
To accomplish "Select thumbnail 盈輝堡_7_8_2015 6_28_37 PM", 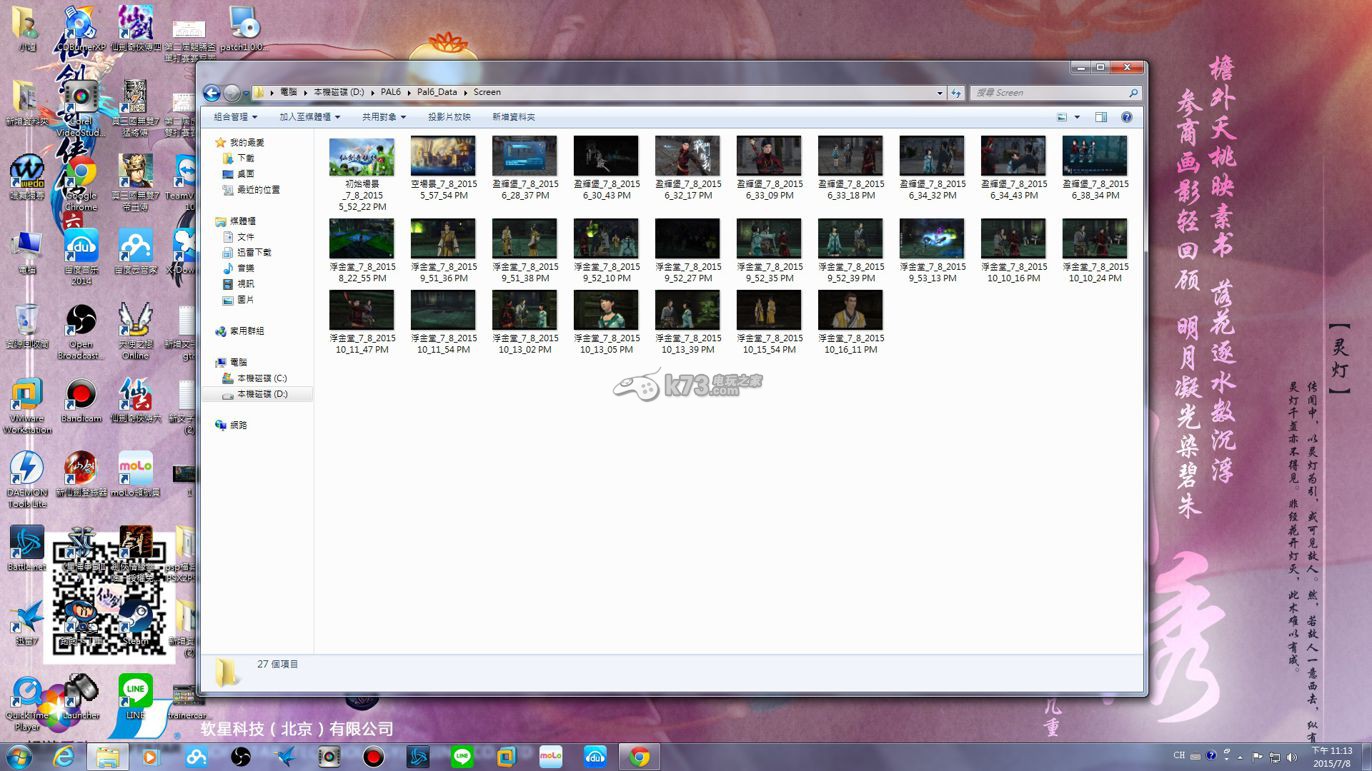I will coord(525,156).
